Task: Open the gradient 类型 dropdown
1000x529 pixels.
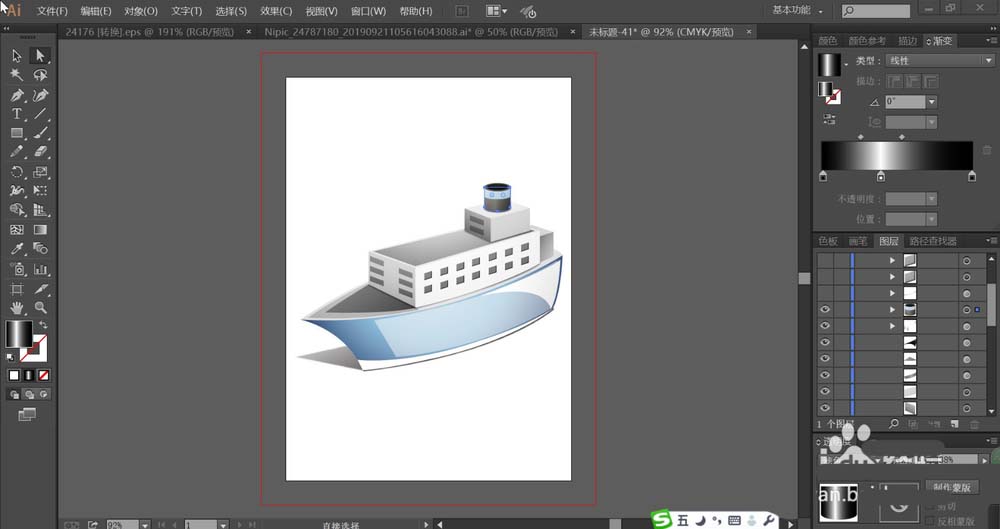Action: click(x=940, y=61)
